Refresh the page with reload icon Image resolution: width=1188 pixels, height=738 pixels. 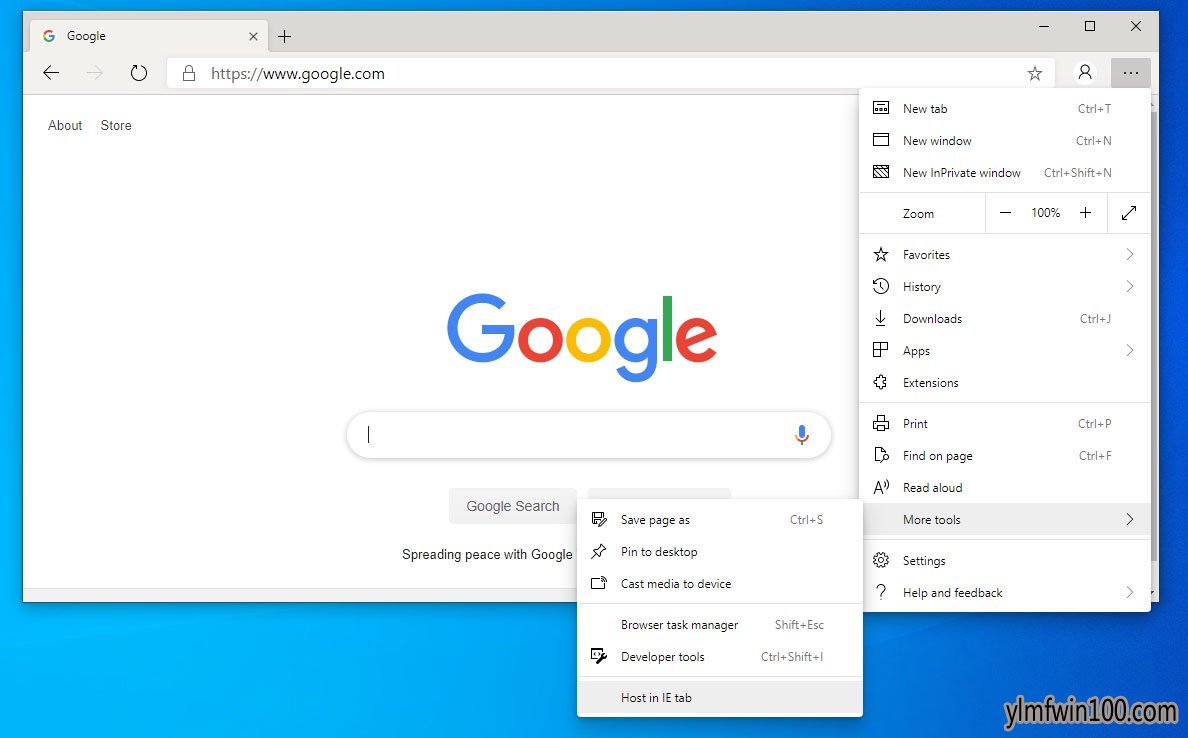[x=139, y=73]
